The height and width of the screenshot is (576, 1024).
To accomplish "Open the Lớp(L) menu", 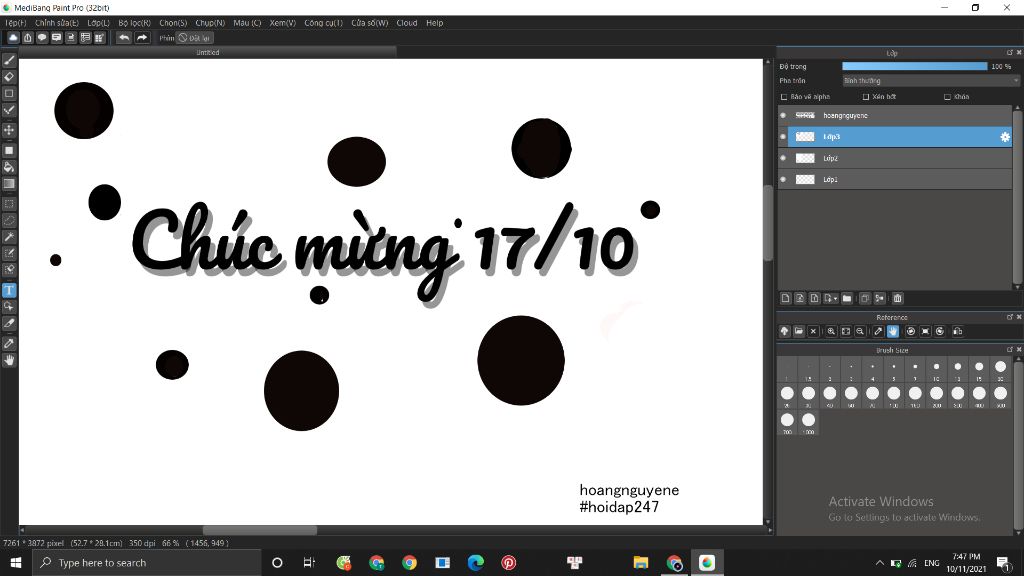I will (99, 23).
